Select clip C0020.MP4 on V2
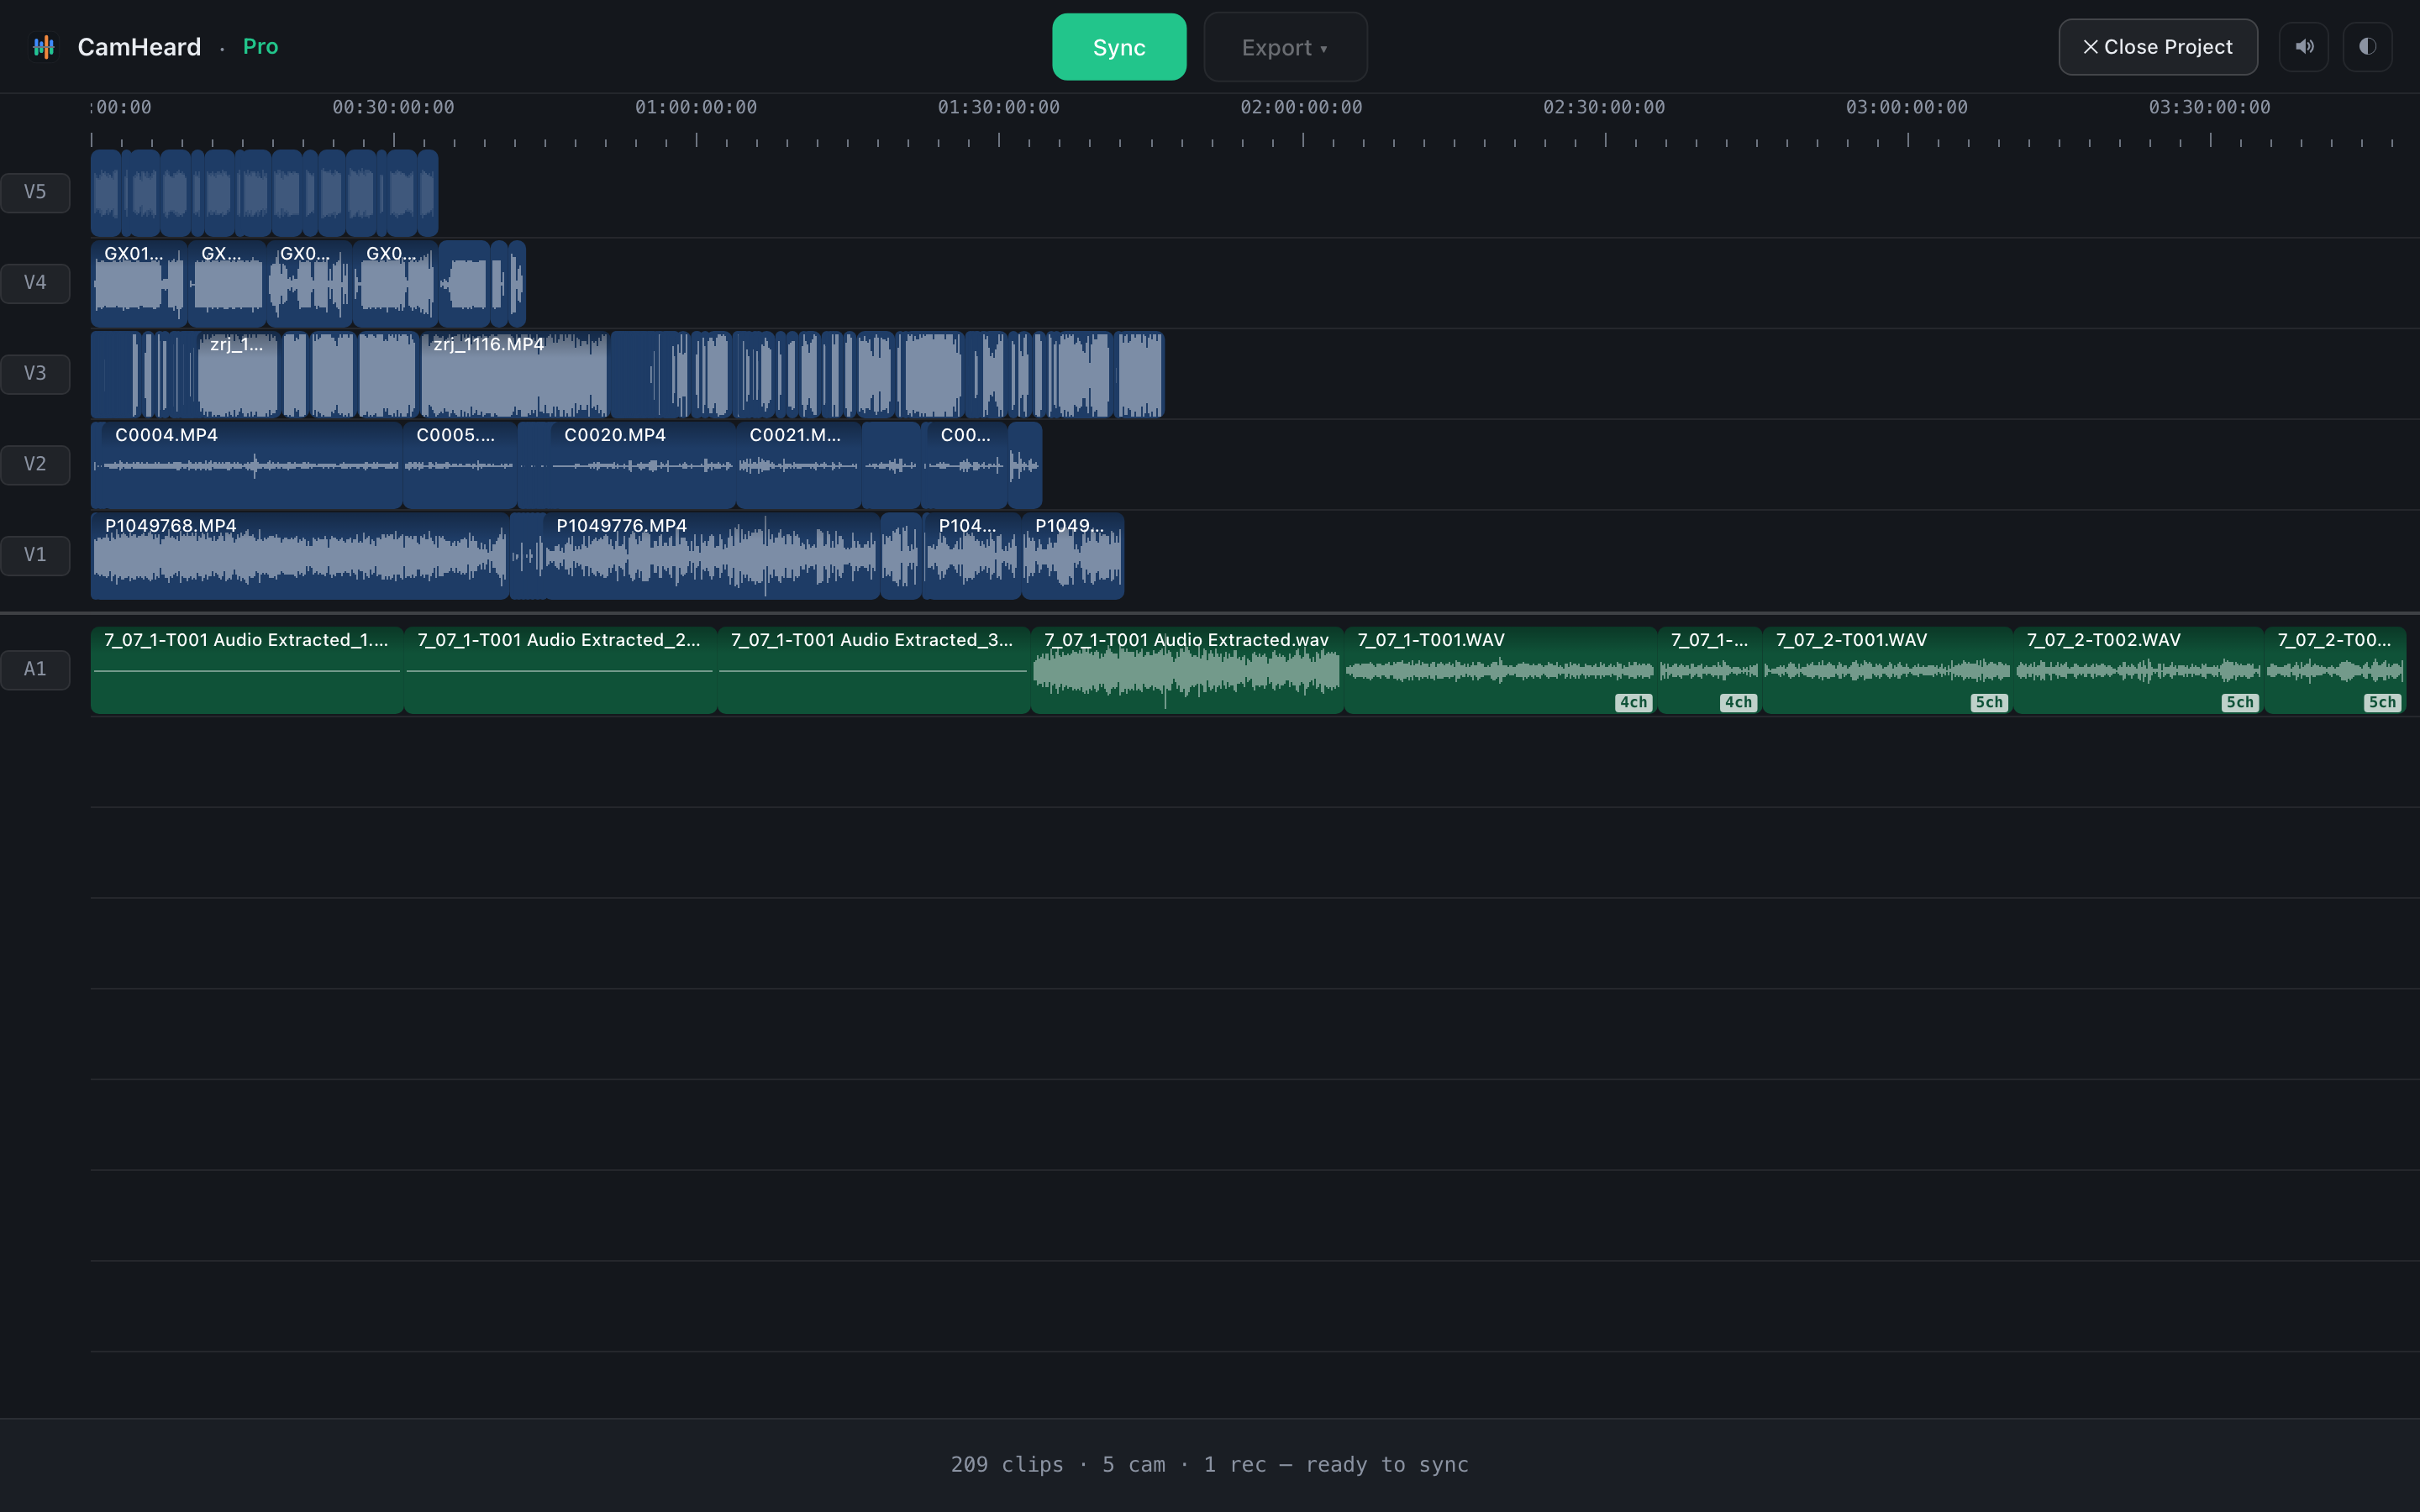 [x=643, y=465]
